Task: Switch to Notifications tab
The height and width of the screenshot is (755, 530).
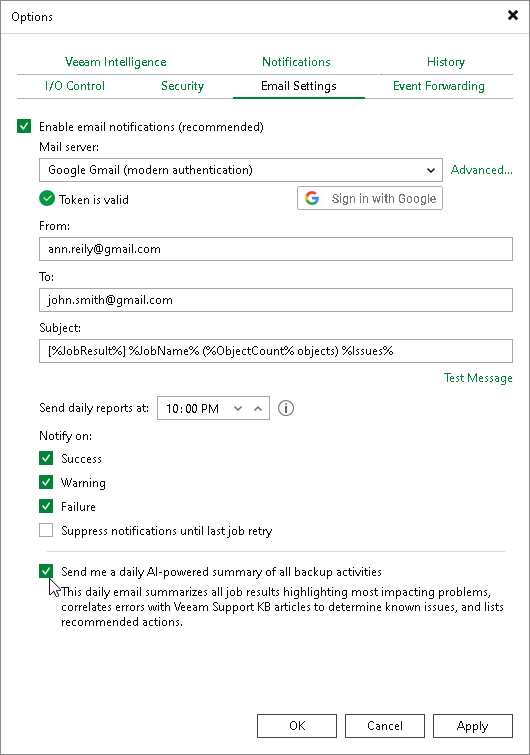Action: coord(296,62)
